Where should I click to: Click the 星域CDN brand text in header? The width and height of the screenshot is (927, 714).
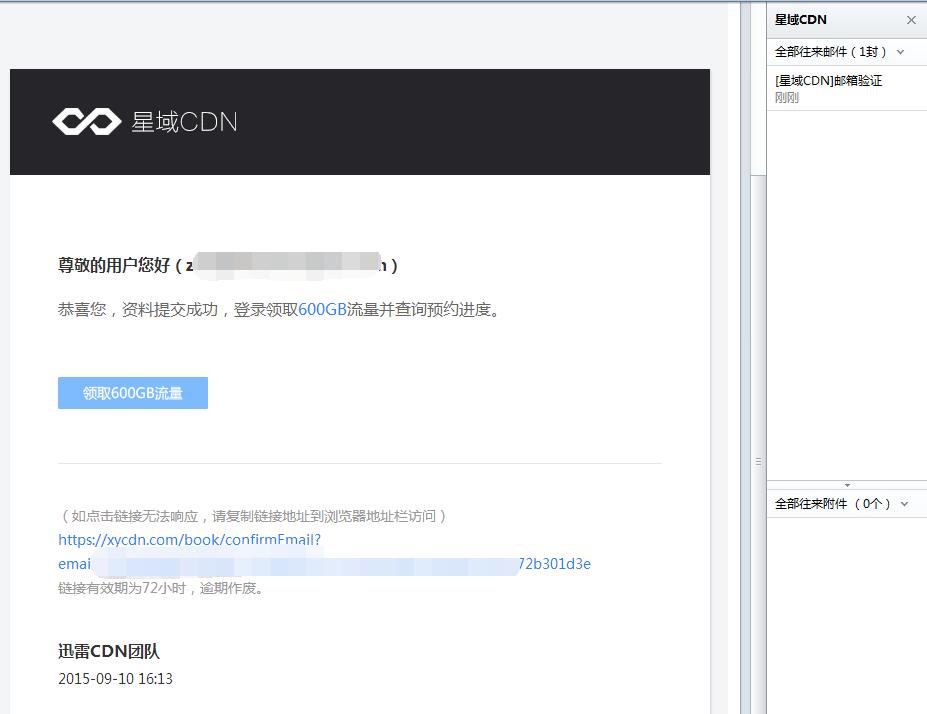click(x=184, y=122)
